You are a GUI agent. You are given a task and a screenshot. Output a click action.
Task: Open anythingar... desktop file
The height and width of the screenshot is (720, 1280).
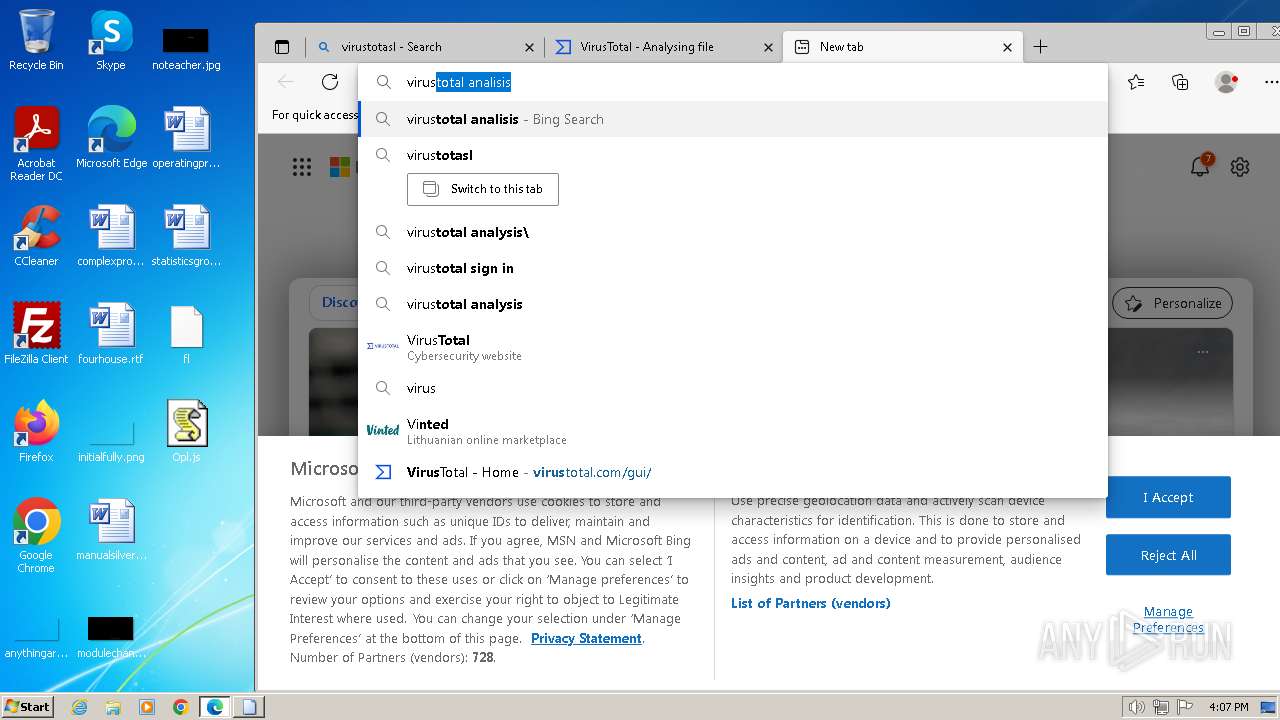tap(36, 638)
